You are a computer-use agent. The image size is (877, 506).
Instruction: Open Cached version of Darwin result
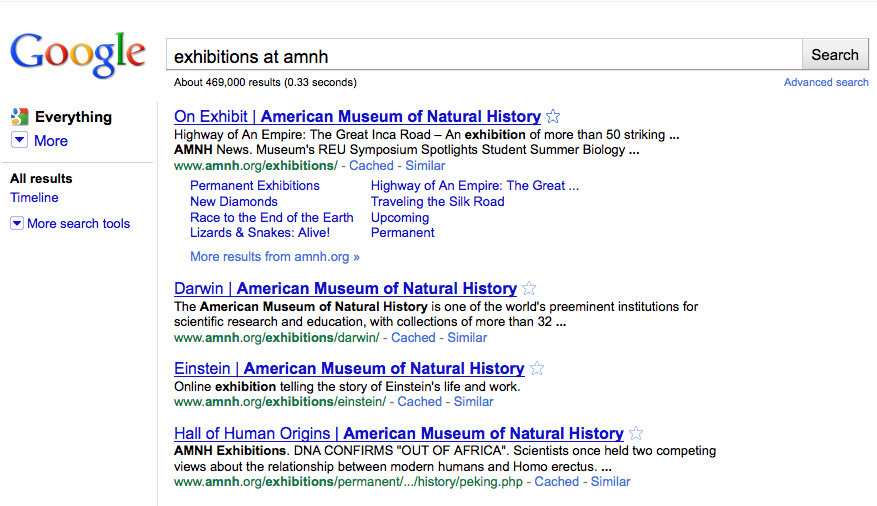pos(413,338)
